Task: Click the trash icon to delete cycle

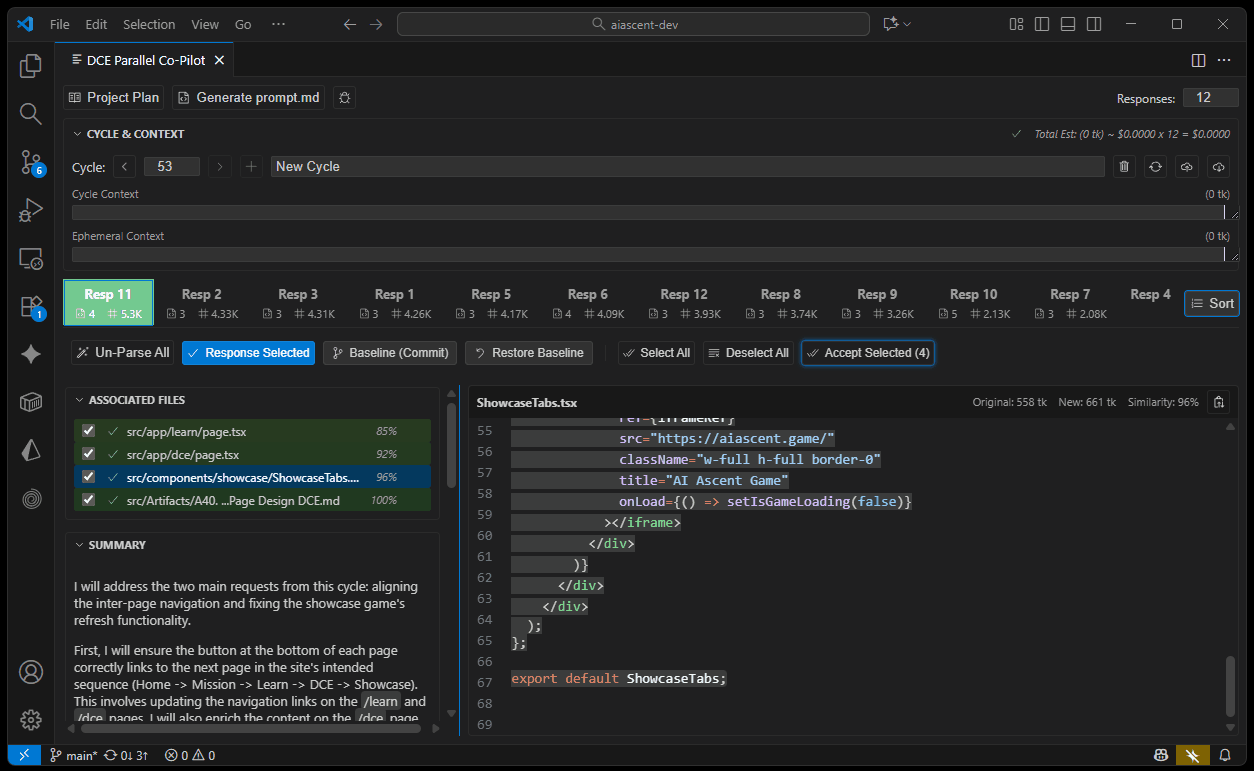Action: (1124, 167)
